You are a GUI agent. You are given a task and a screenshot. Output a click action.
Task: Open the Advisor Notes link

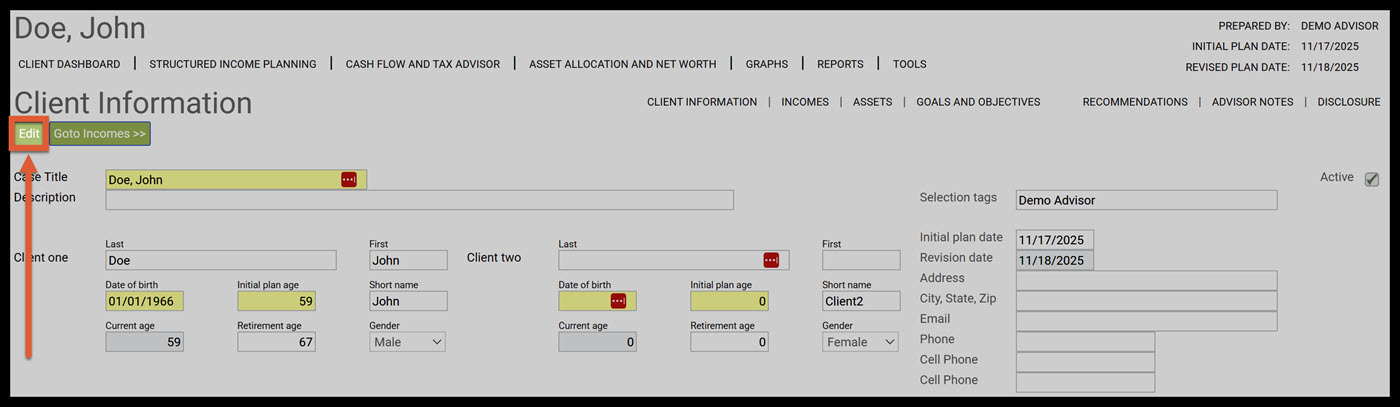1252,102
